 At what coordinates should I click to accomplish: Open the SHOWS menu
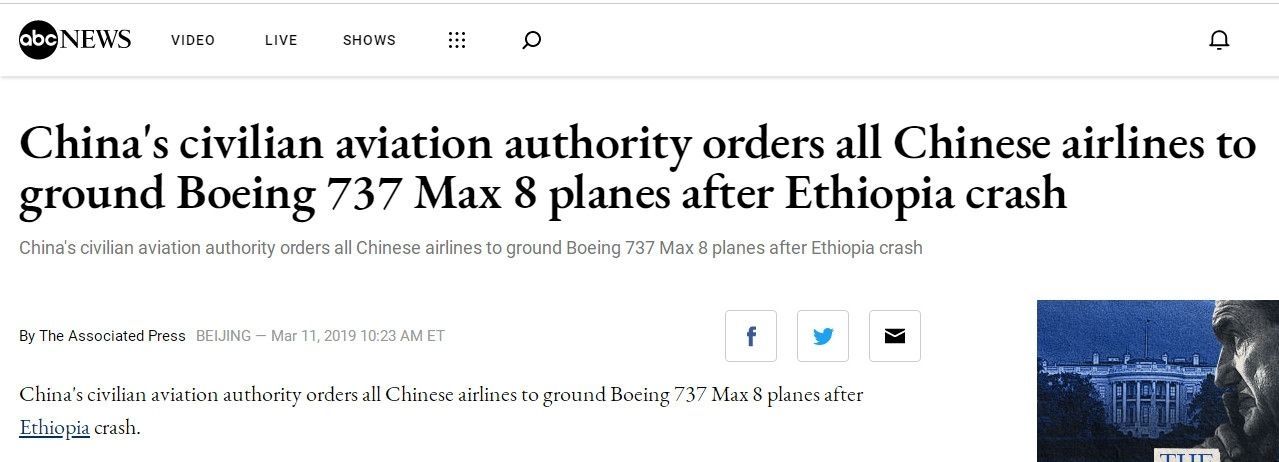coord(369,40)
